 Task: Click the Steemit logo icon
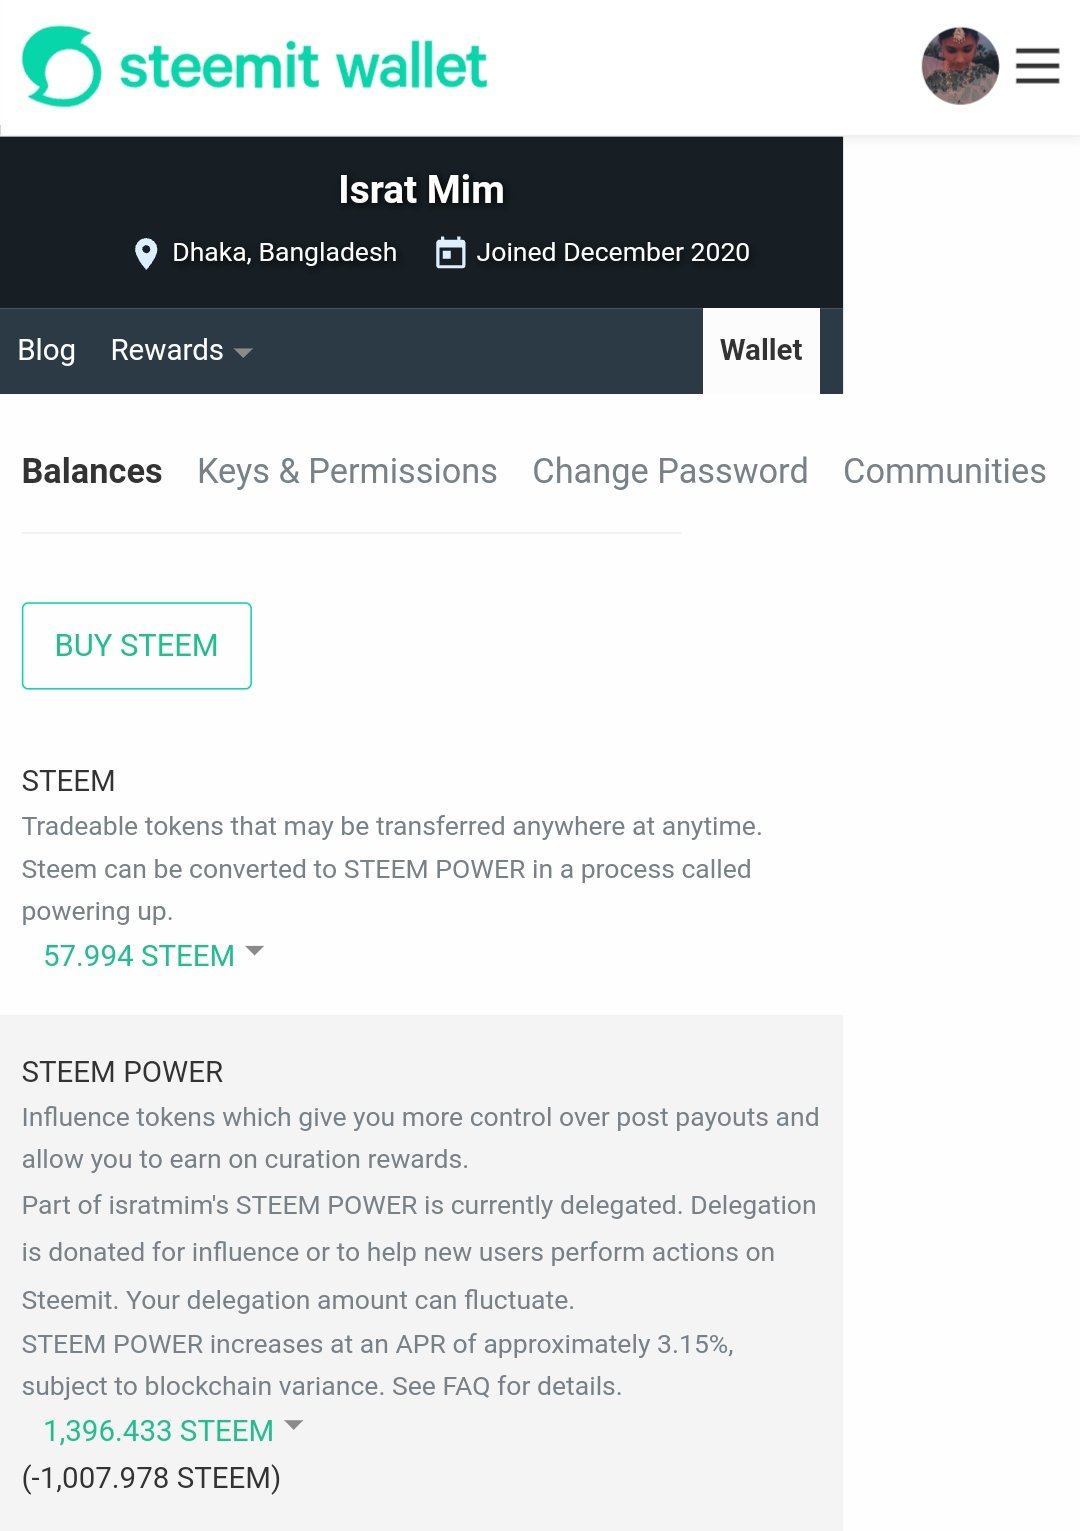(61, 66)
